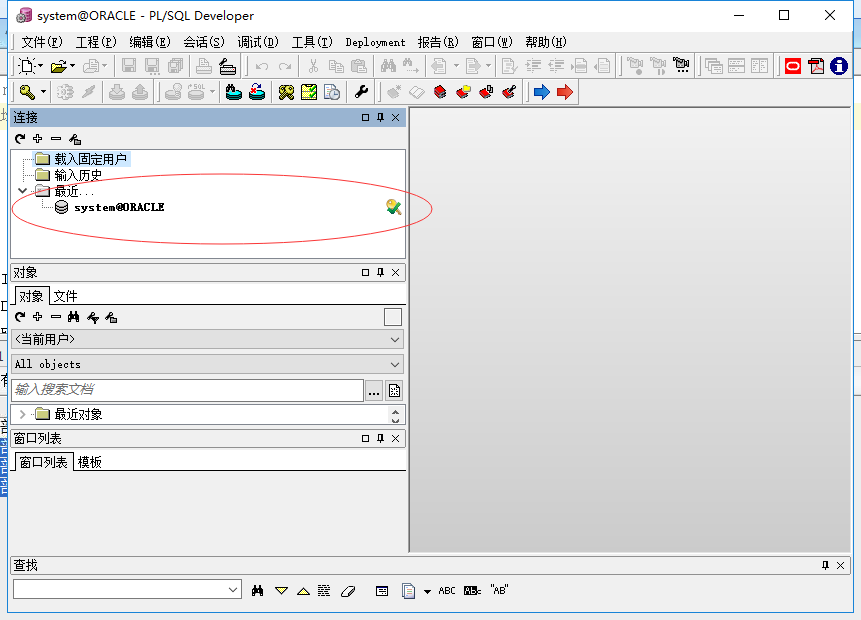Open the 工具(T) menu
The width and height of the screenshot is (861, 620).
pyautogui.click(x=312, y=42)
